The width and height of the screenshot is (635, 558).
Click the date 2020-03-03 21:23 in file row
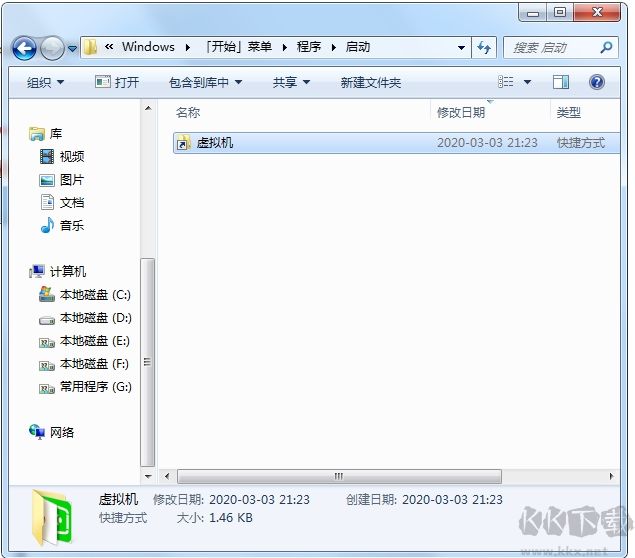(487, 143)
